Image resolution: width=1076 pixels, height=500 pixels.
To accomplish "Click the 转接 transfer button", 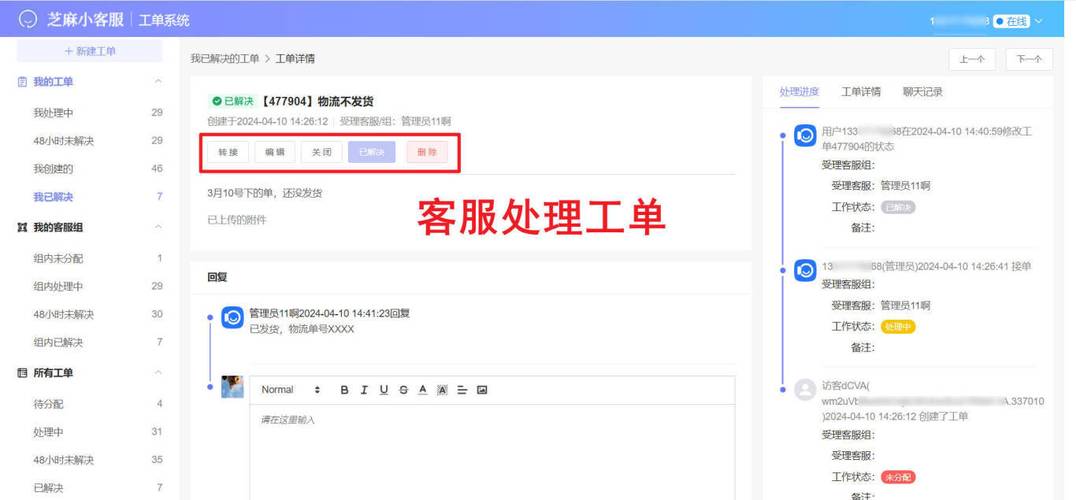I will pyautogui.click(x=228, y=152).
